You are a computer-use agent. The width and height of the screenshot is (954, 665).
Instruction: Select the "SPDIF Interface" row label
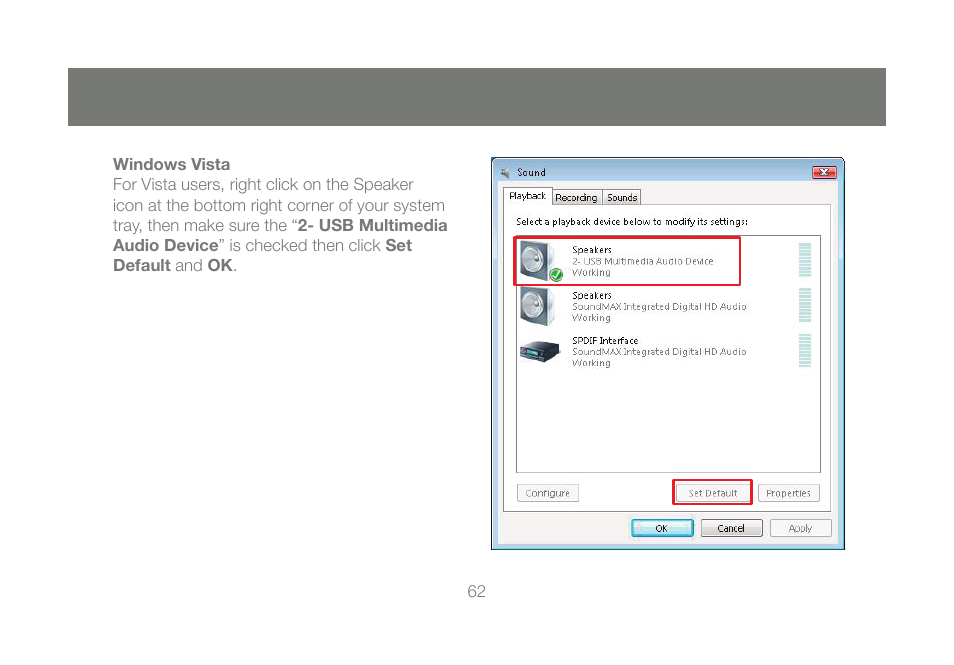point(605,341)
